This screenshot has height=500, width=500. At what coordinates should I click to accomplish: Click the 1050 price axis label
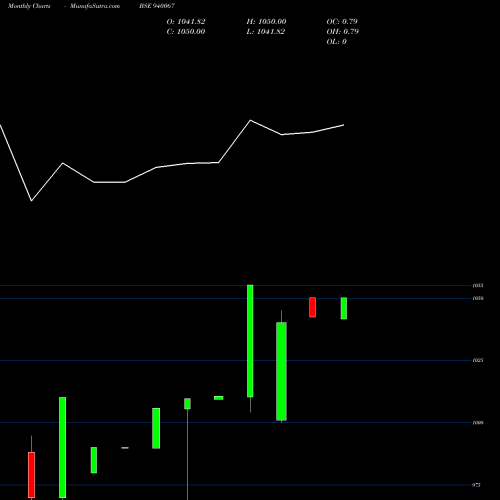pos(478,298)
